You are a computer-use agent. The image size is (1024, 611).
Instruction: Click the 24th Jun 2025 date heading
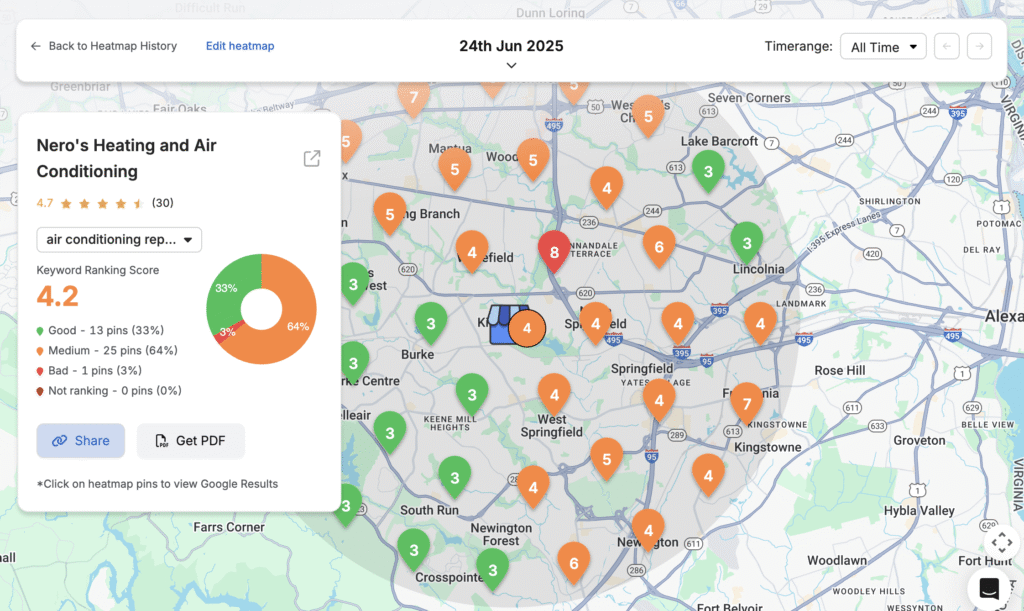tap(511, 46)
